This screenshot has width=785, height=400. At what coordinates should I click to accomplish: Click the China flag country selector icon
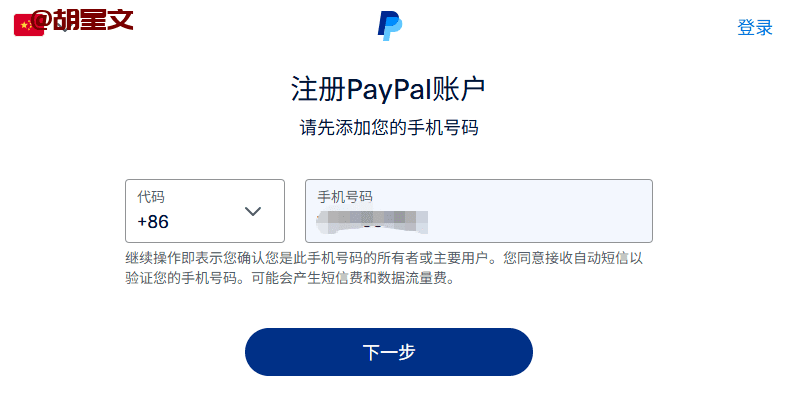[29, 25]
